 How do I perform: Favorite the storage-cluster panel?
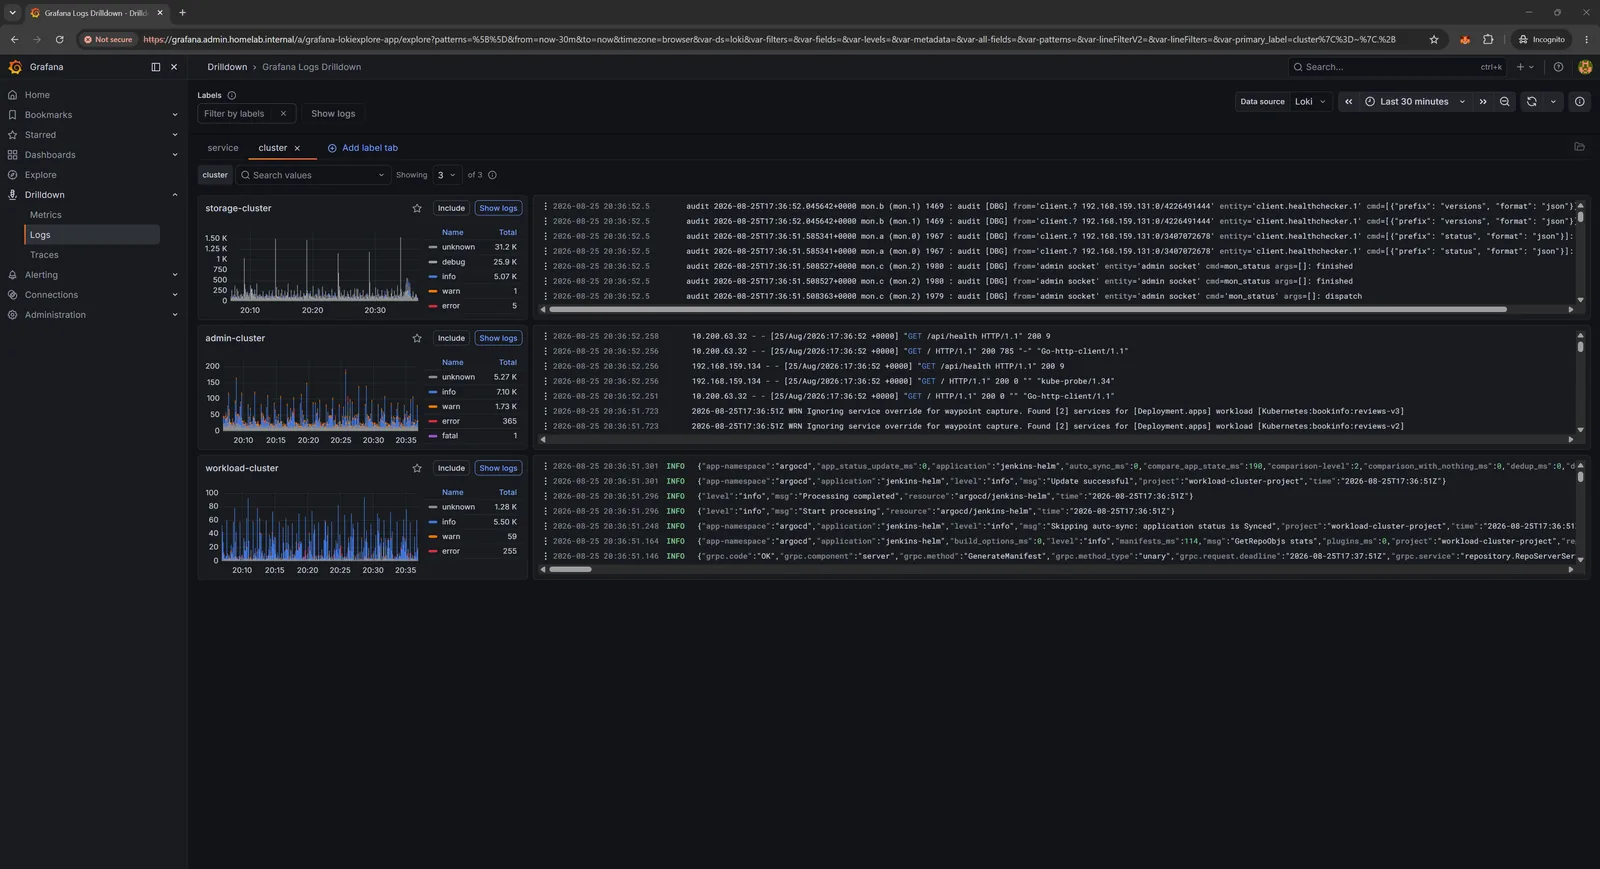point(417,208)
